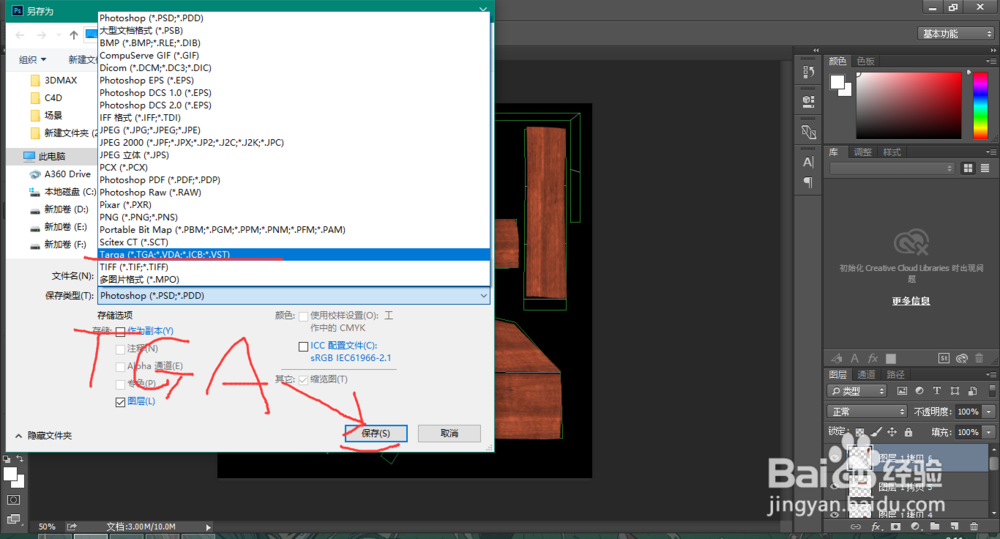Toggle the Layers (图层) save checkbox
The width and height of the screenshot is (1000, 539).
120,402
